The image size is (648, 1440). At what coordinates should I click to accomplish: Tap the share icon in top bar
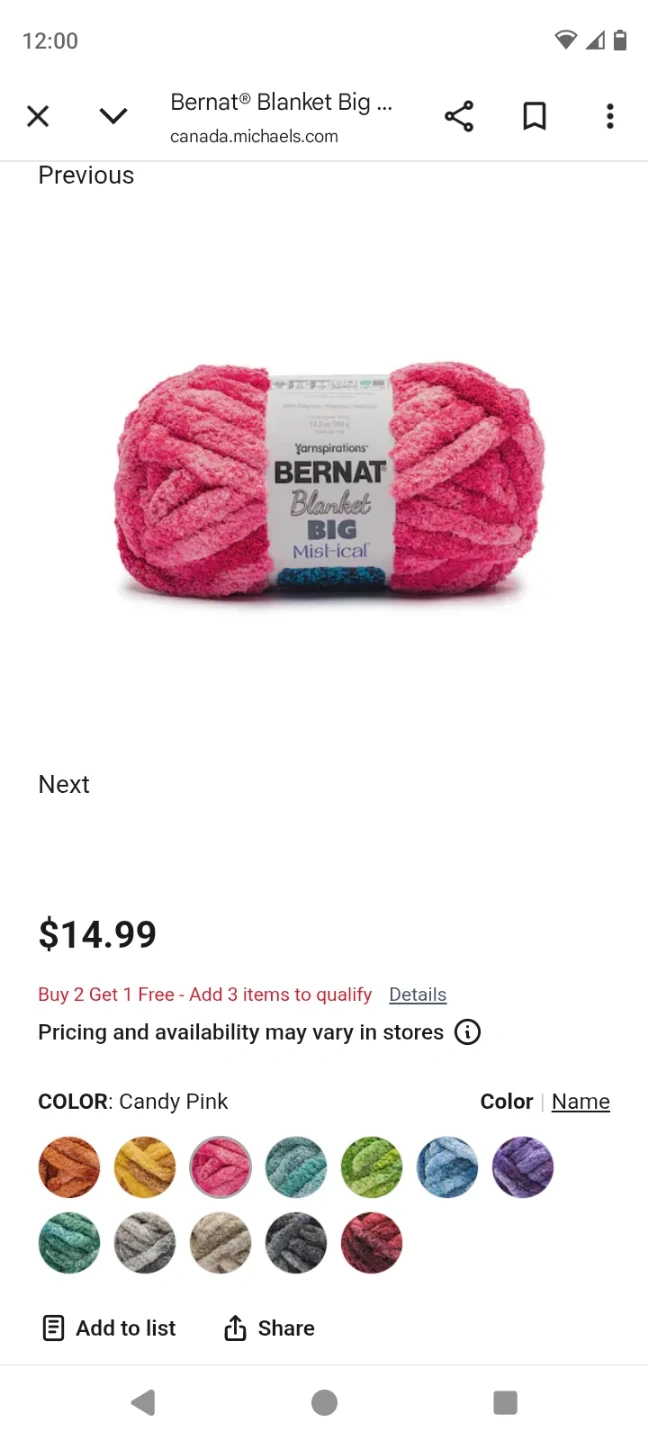(459, 117)
